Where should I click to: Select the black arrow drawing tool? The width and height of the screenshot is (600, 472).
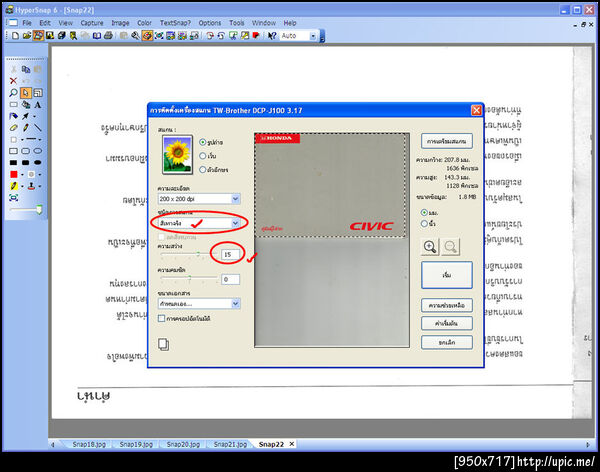[26, 116]
